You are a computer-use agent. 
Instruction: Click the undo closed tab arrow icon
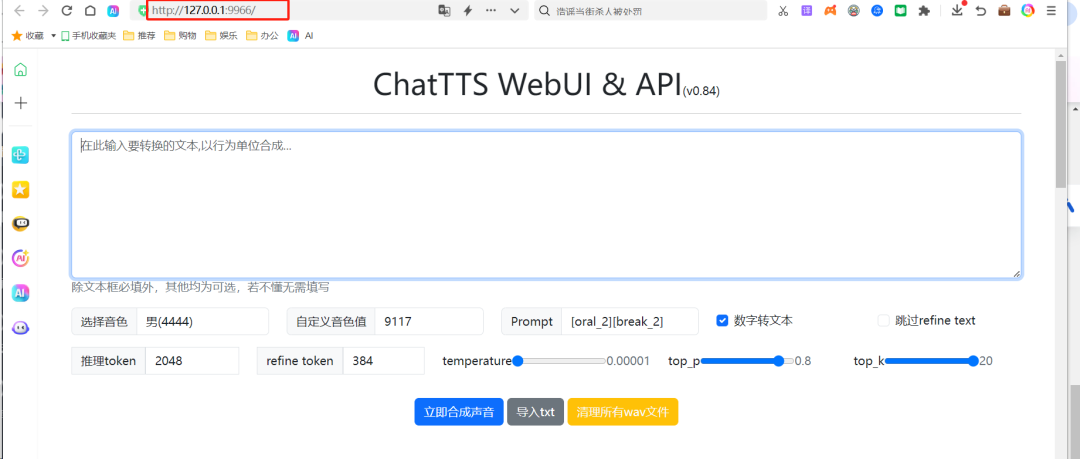tap(981, 10)
